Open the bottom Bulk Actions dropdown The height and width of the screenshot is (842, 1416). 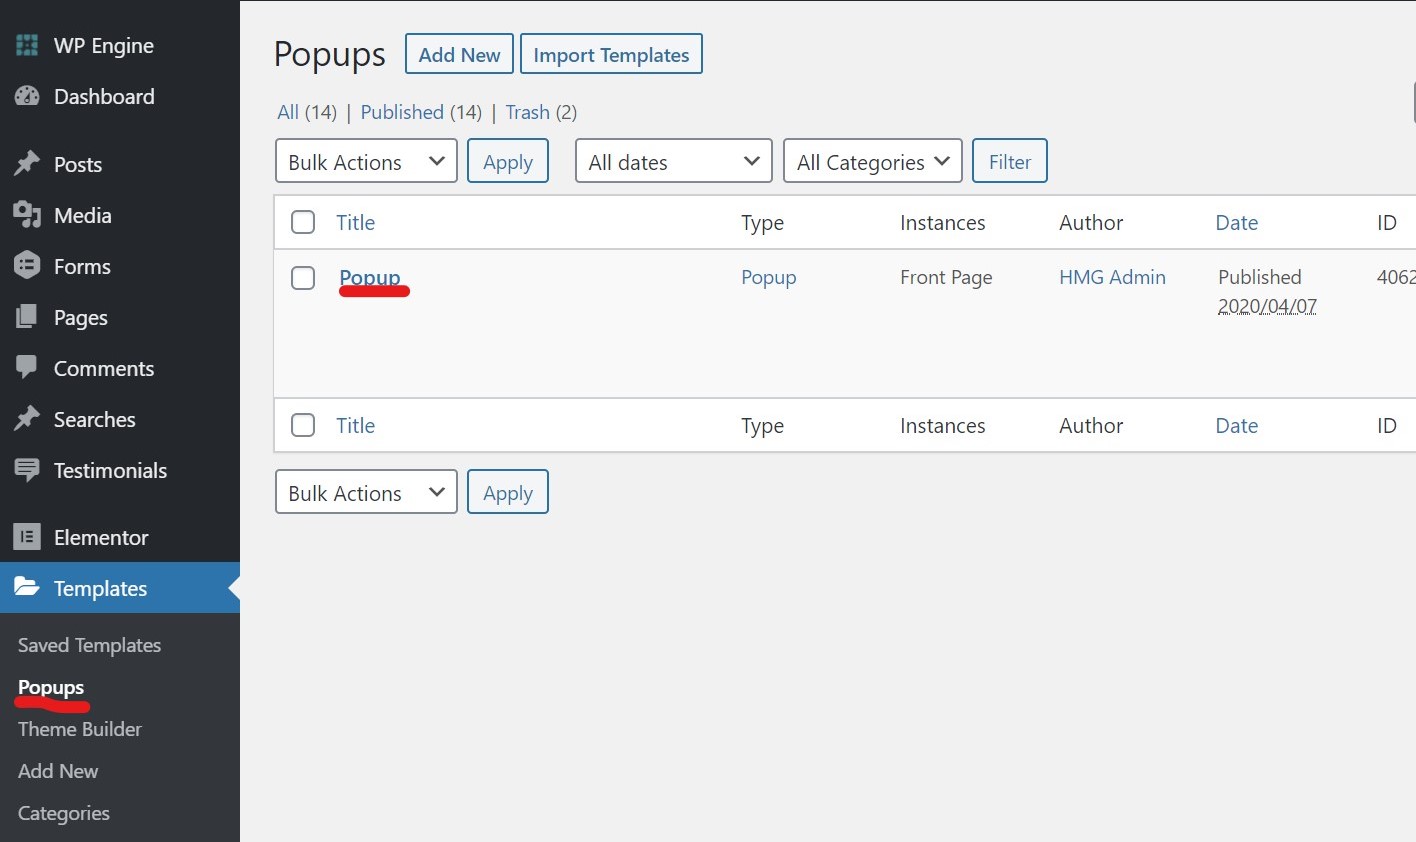tap(366, 492)
